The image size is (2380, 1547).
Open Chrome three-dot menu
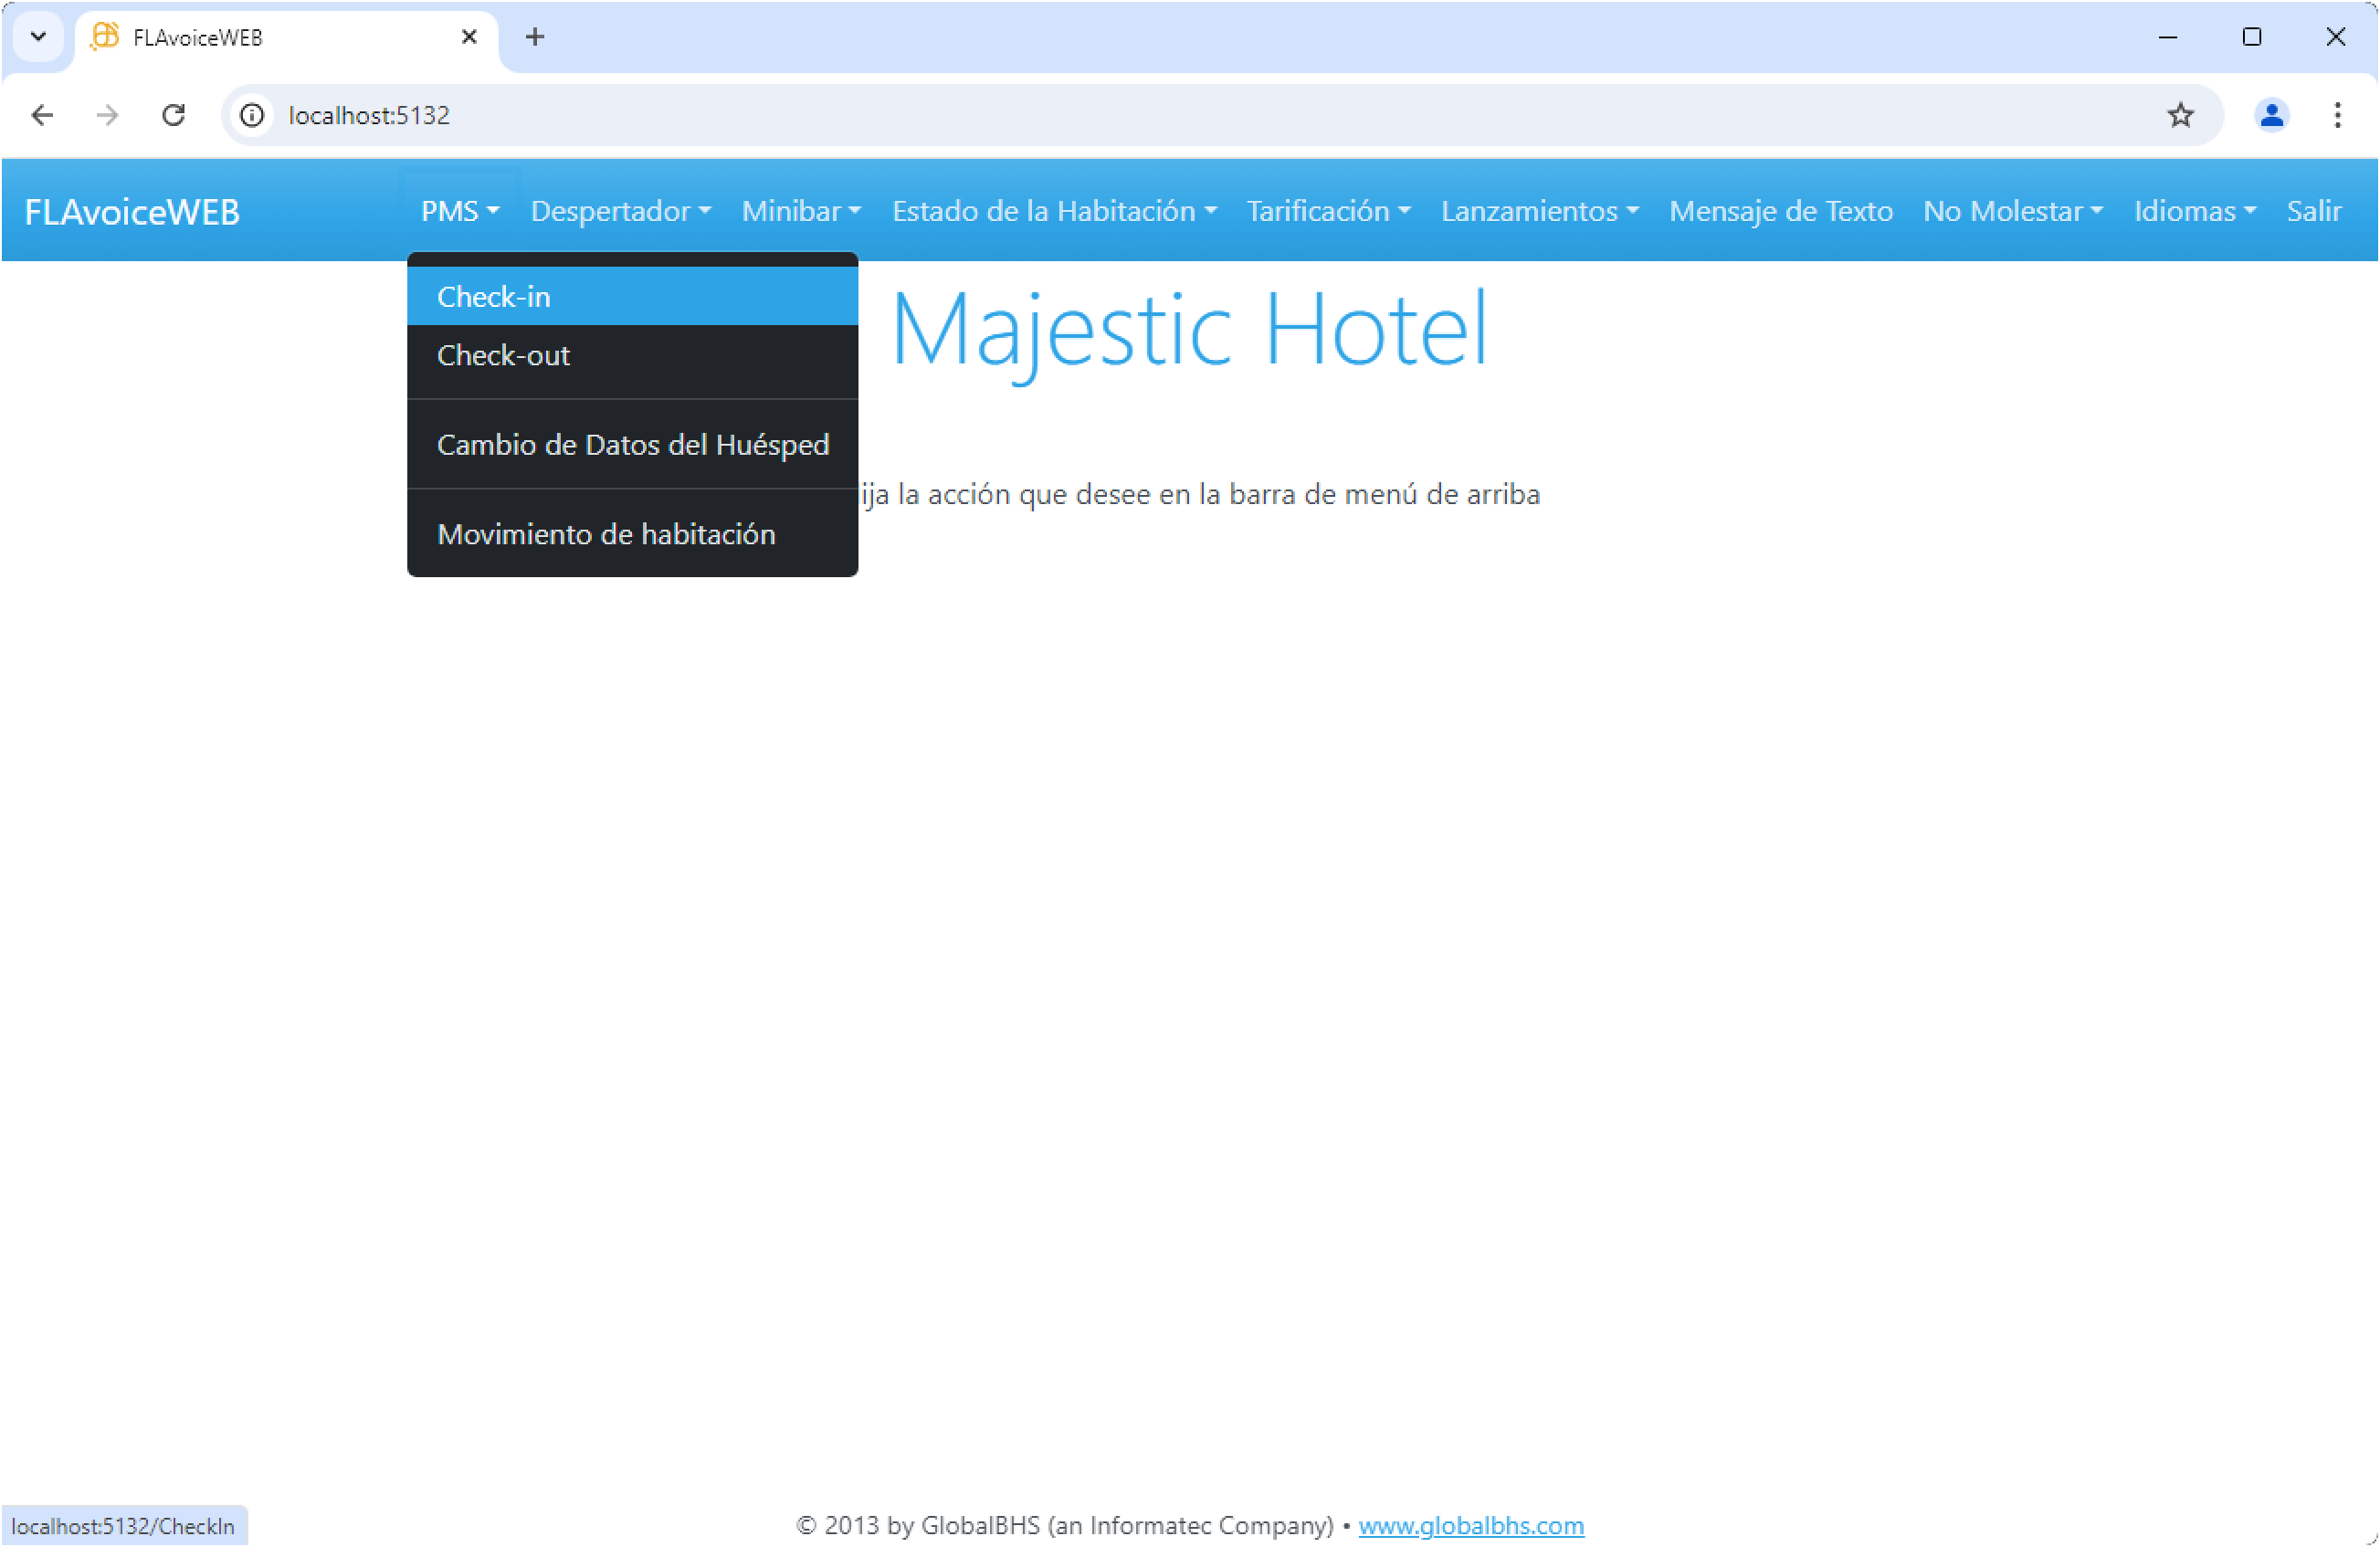[2337, 115]
